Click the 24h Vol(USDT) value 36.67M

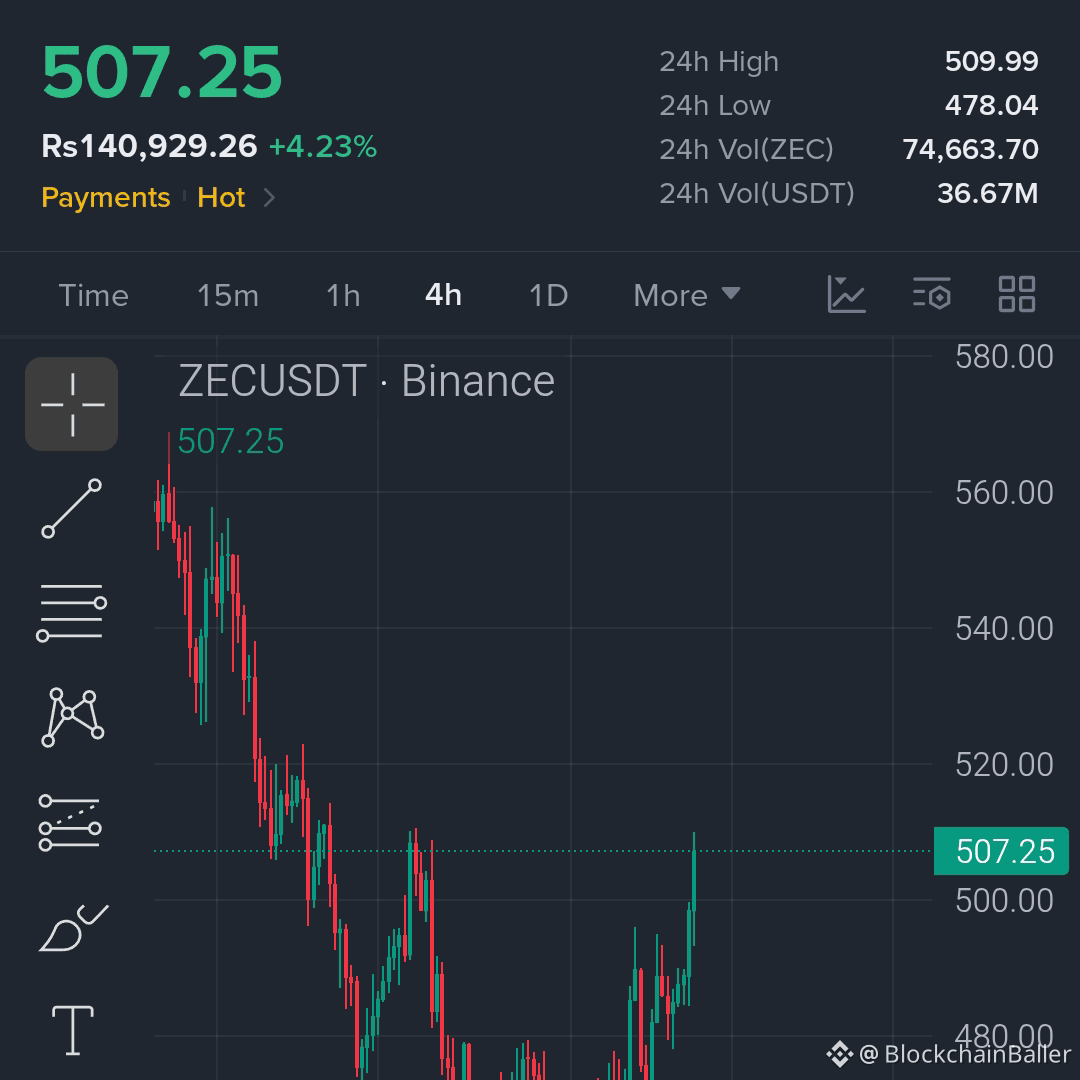click(988, 194)
